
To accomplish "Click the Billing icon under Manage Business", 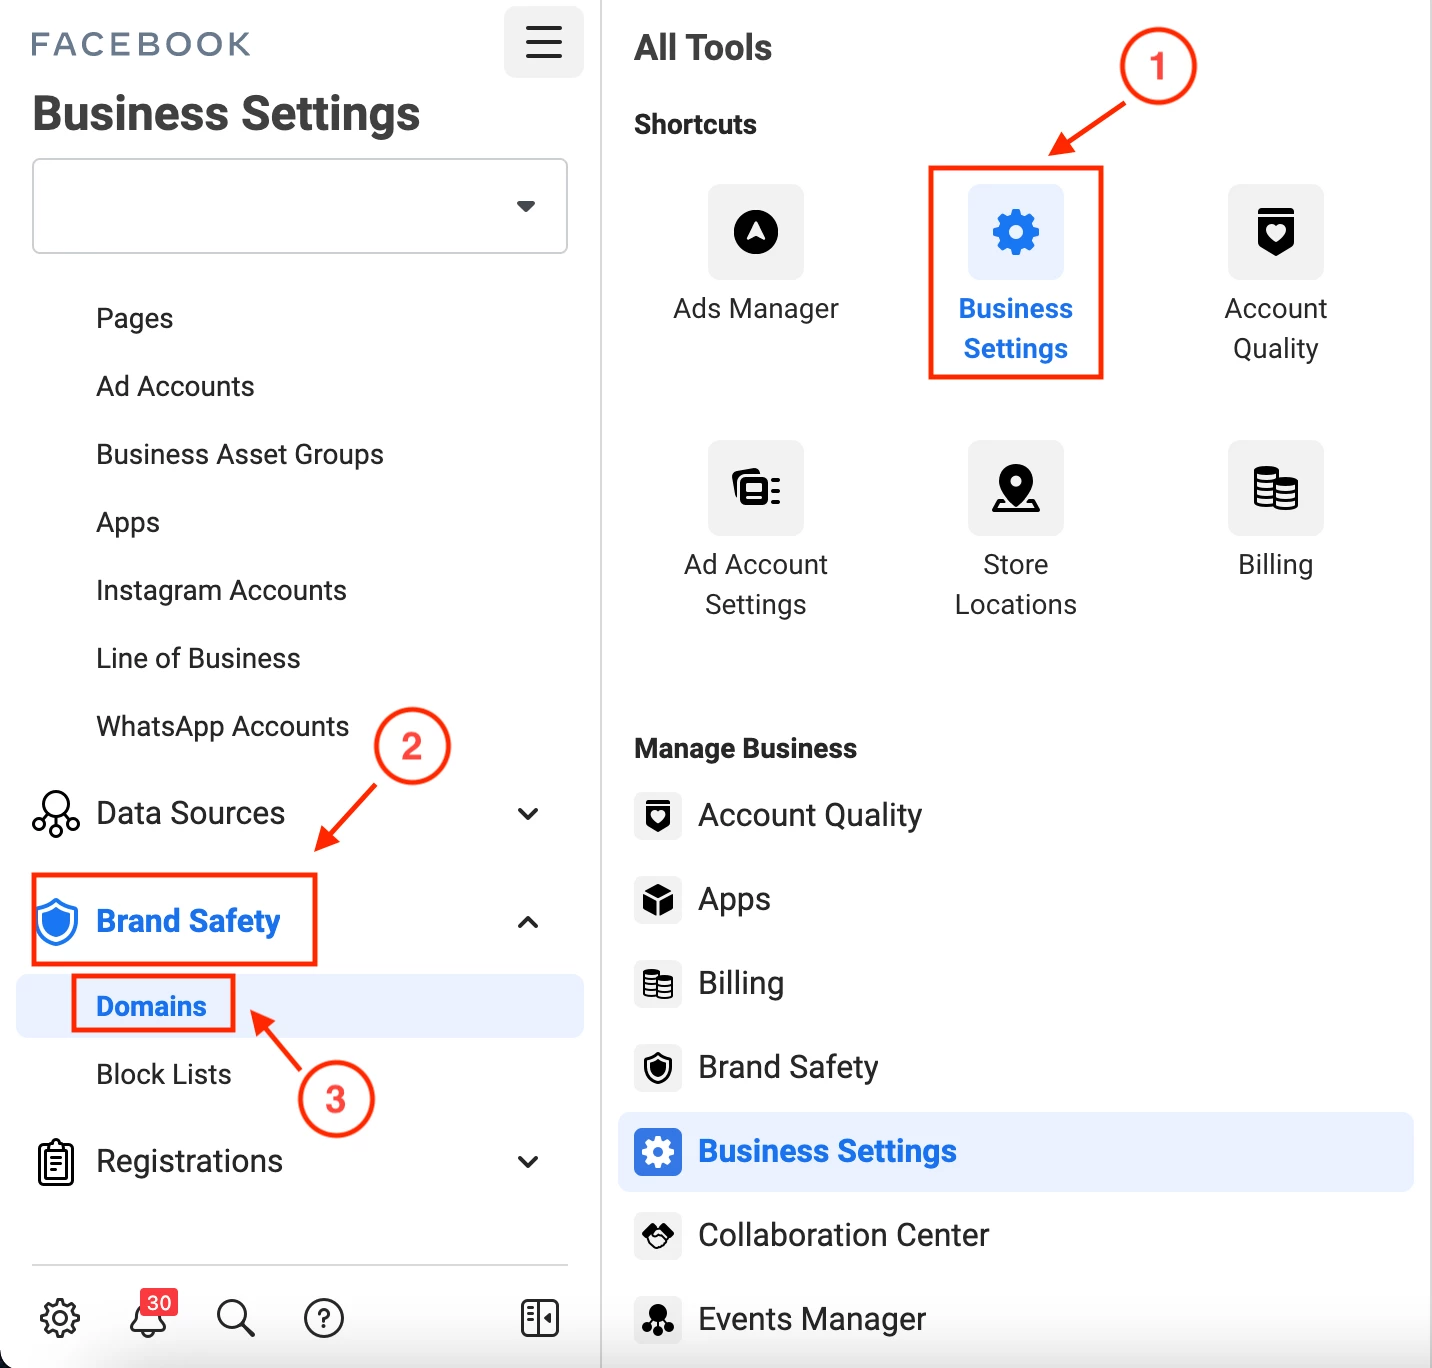I will [x=658, y=984].
